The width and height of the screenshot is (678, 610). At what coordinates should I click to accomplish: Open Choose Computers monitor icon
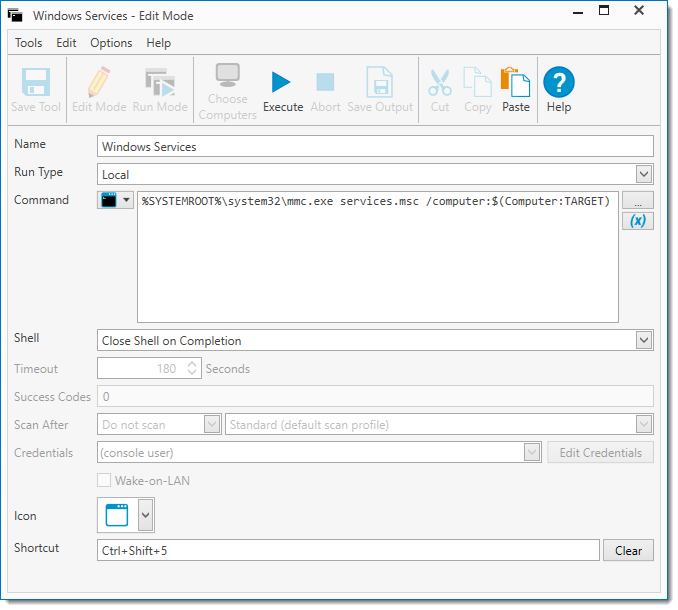point(228,75)
